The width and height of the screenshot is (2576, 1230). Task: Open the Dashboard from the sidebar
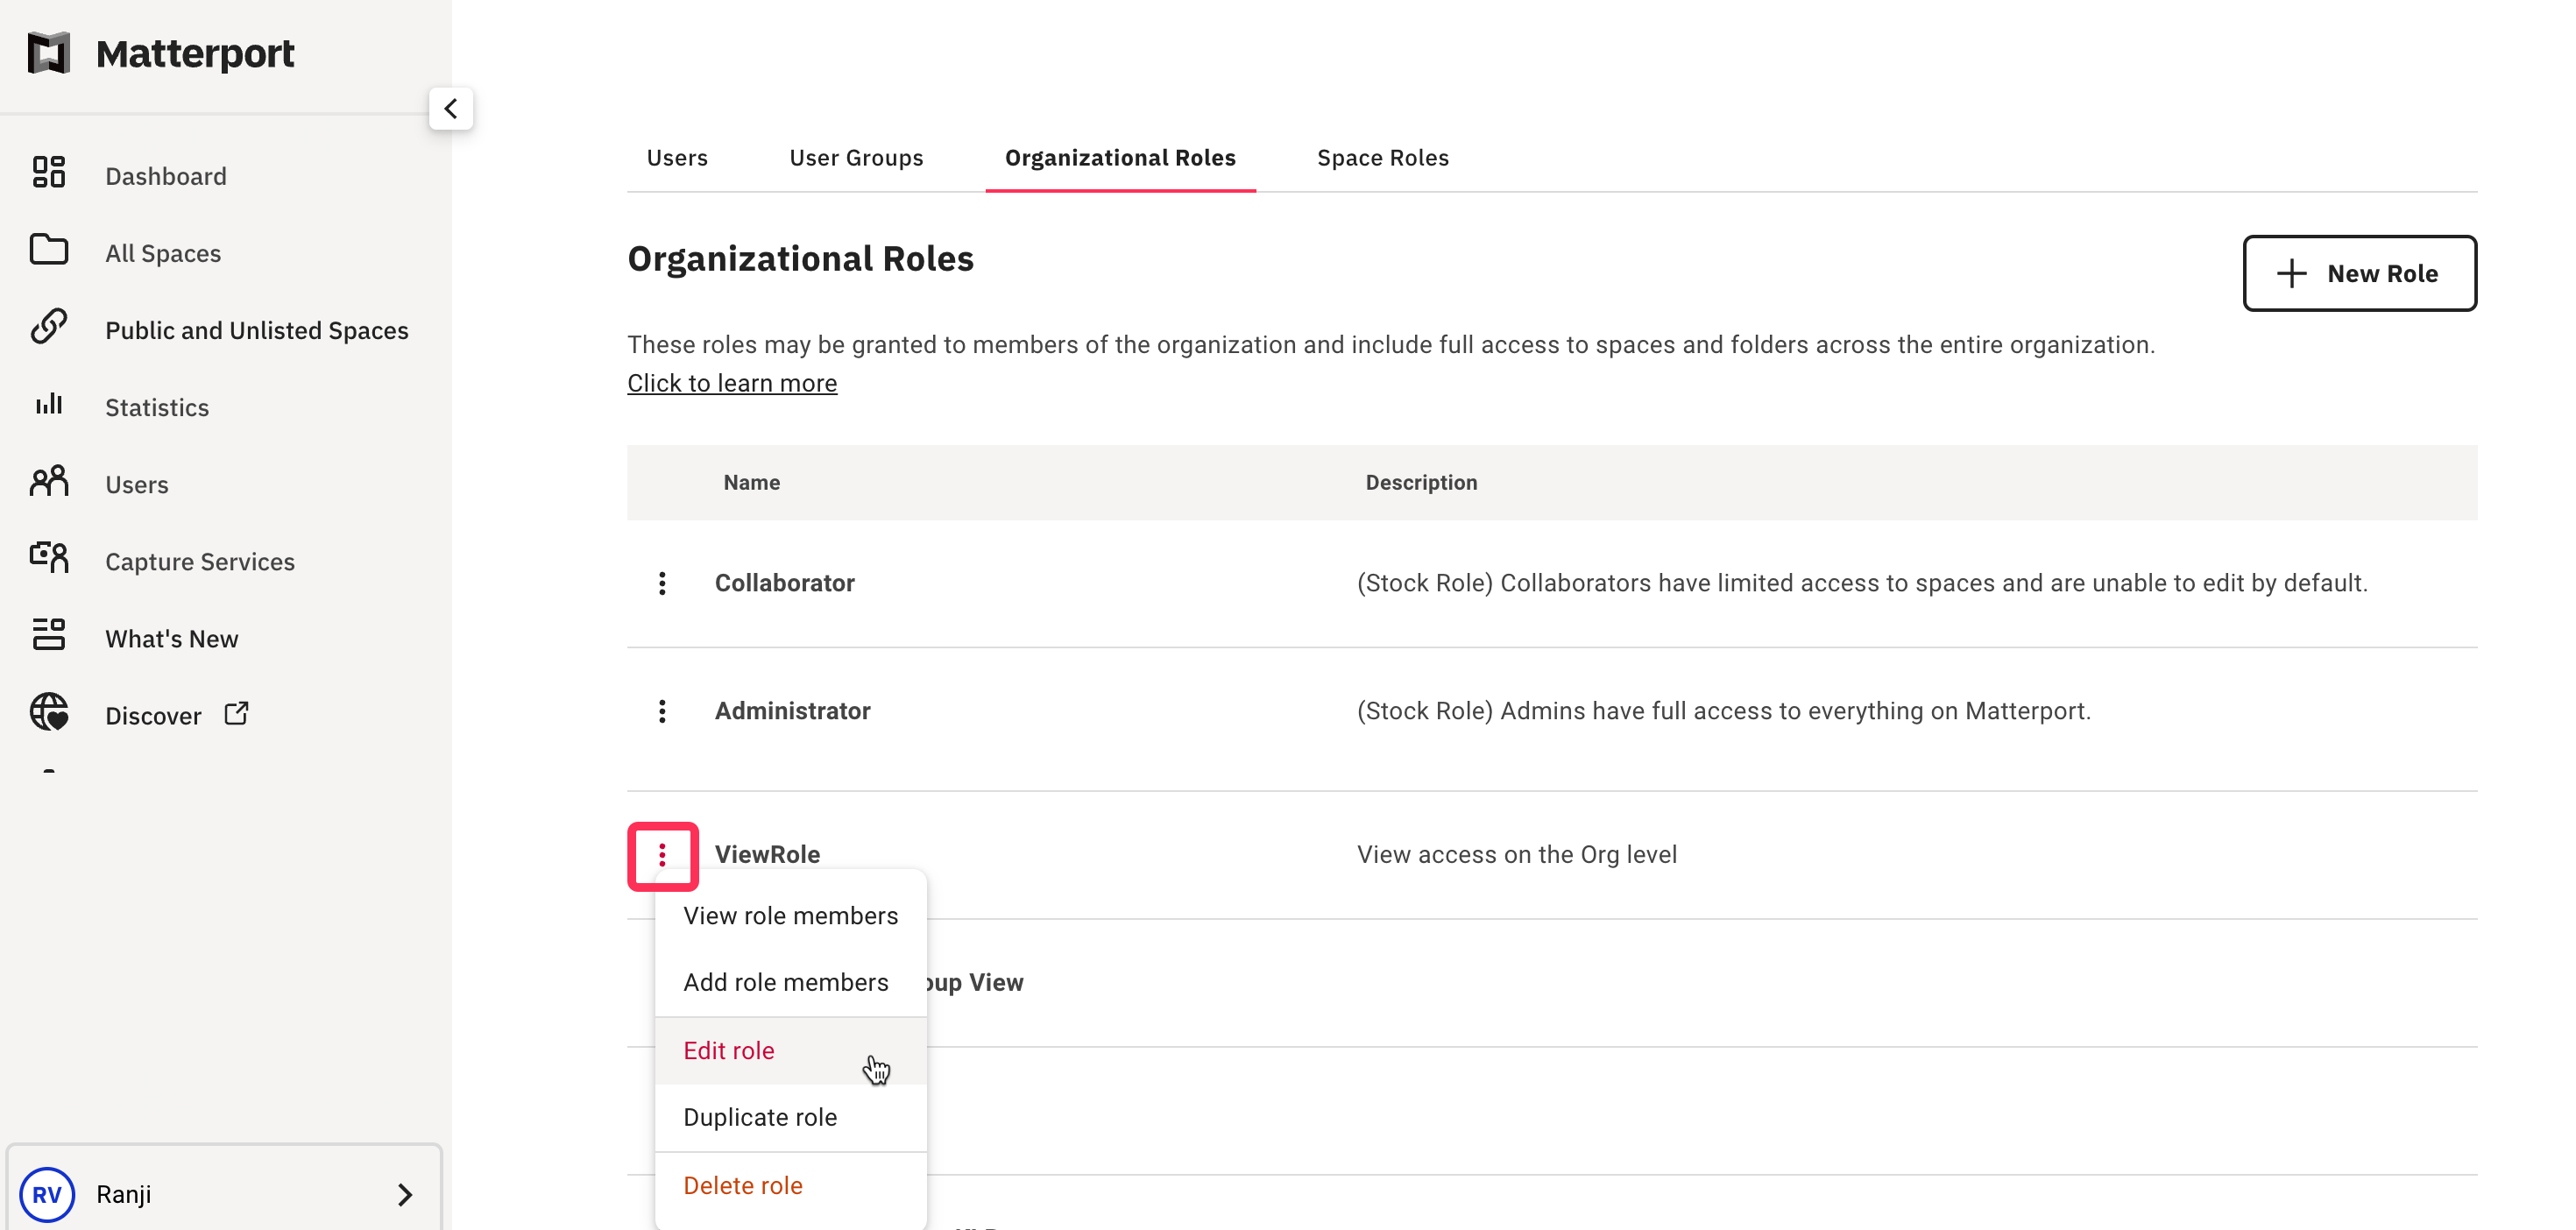[166, 175]
